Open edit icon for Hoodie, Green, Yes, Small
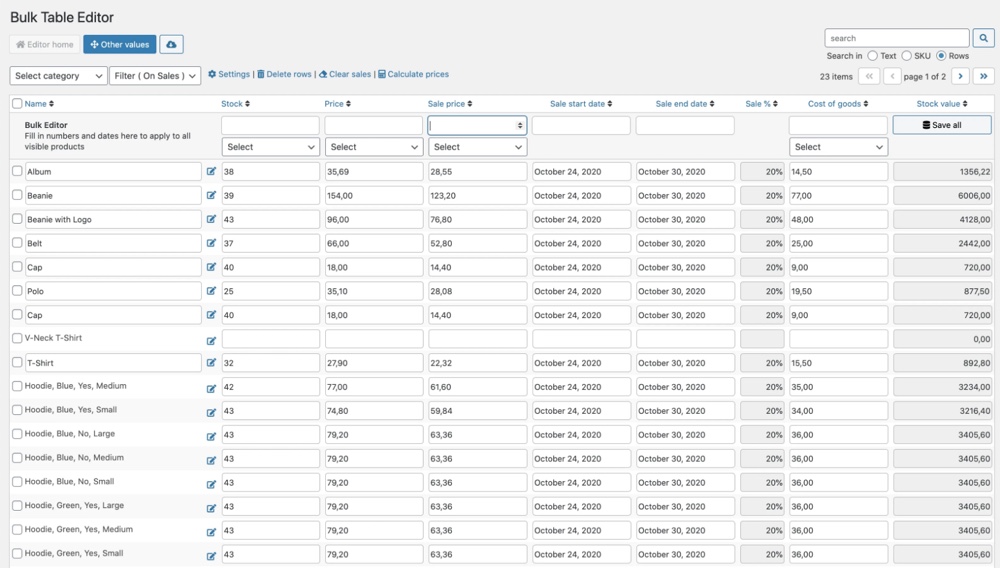This screenshot has width=1000, height=568. click(x=211, y=556)
